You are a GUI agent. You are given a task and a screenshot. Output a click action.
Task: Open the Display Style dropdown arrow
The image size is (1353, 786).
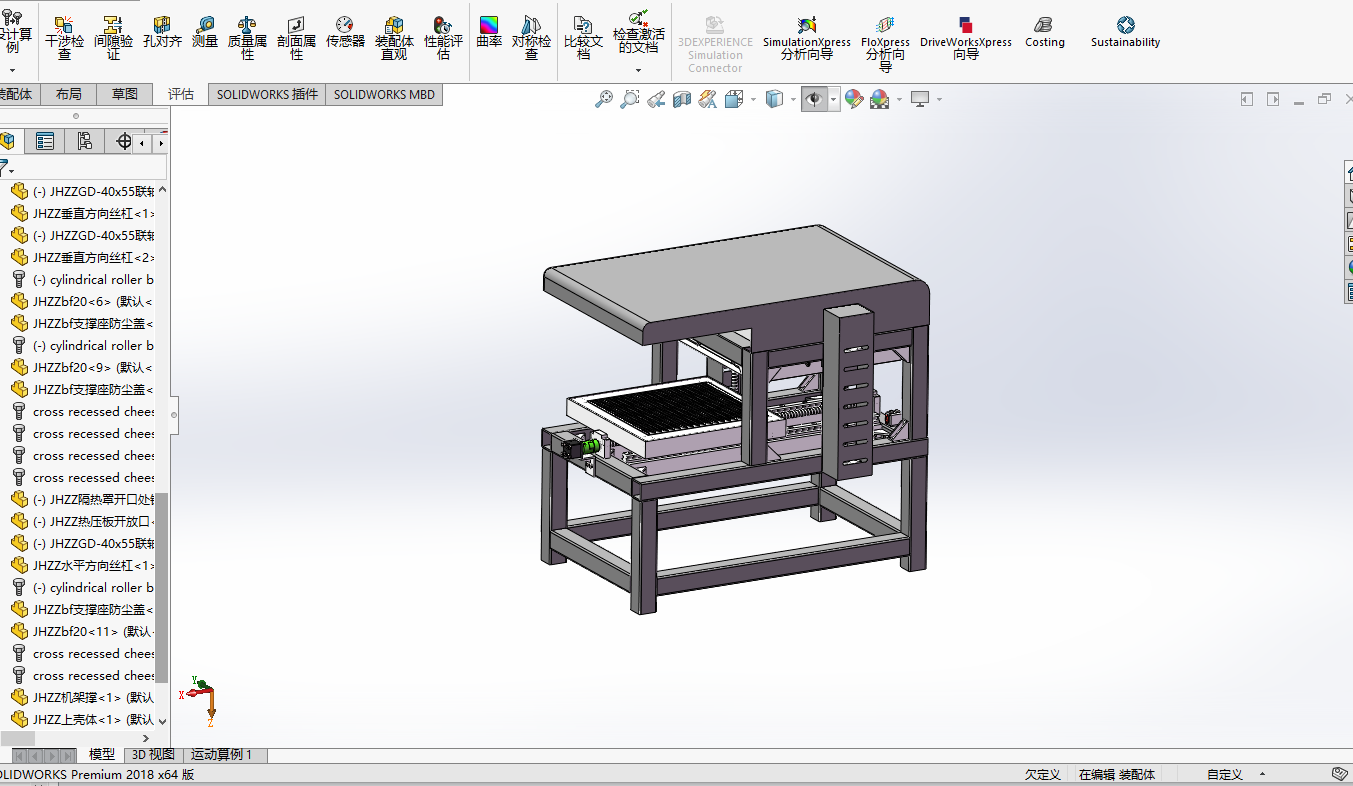(x=793, y=99)
